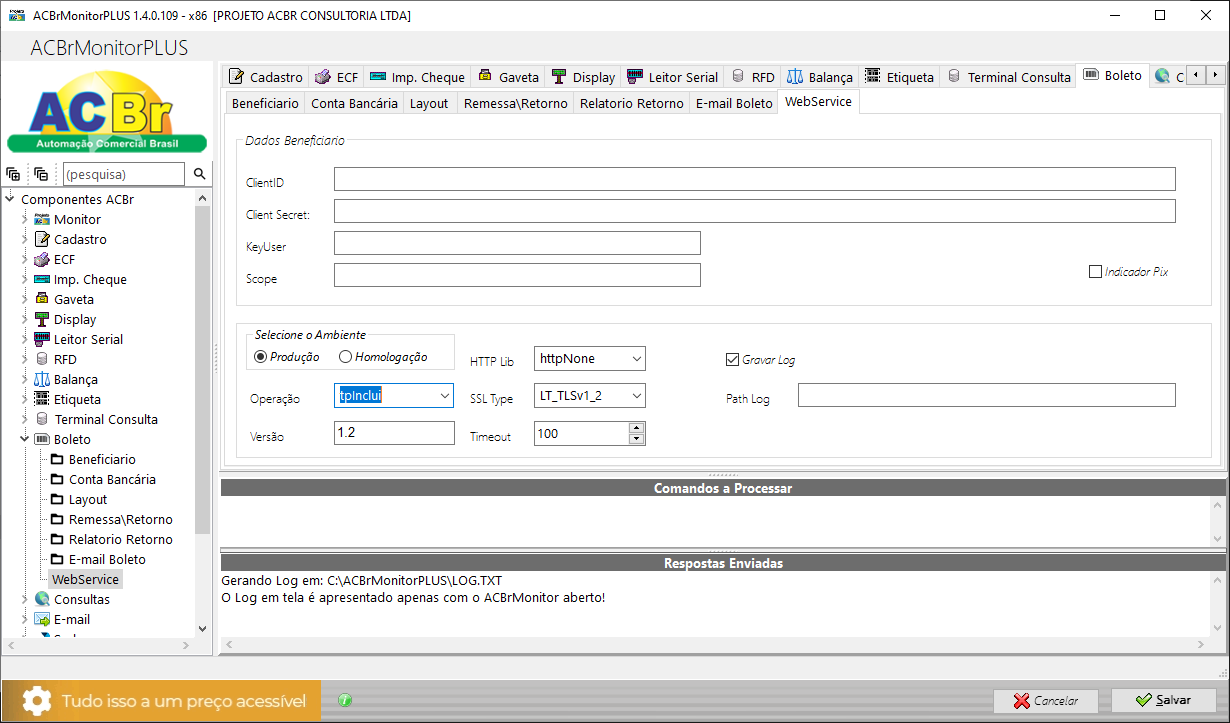Select the Etiqueta icon in tree
This screenshot has width=1230, height=723.
click(42, 399)
